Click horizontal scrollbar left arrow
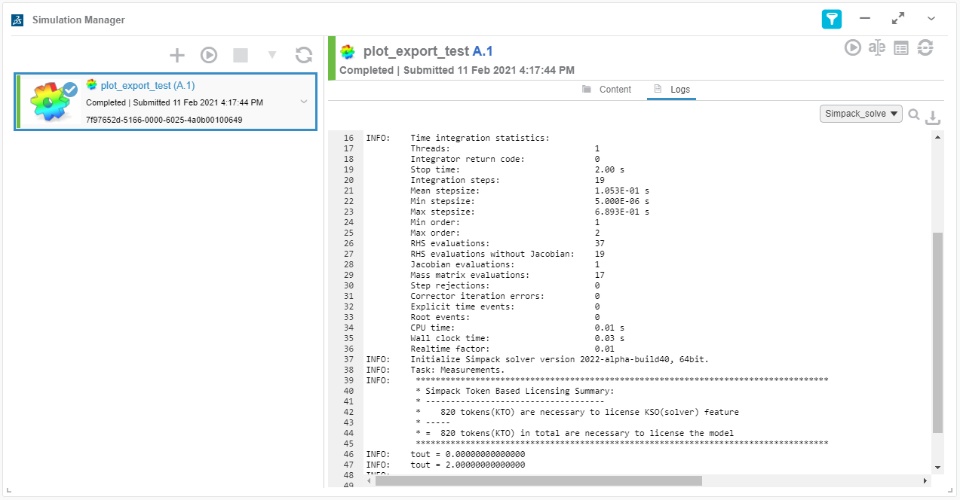The height and width of the screenshot is (500, 960). pos(369,481)
